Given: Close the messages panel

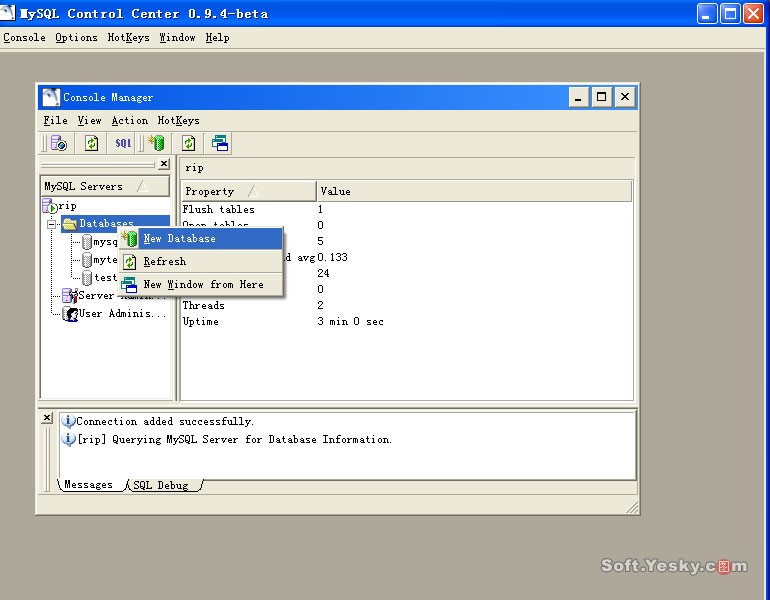Looking at the screenshot, I should point(47,418).
